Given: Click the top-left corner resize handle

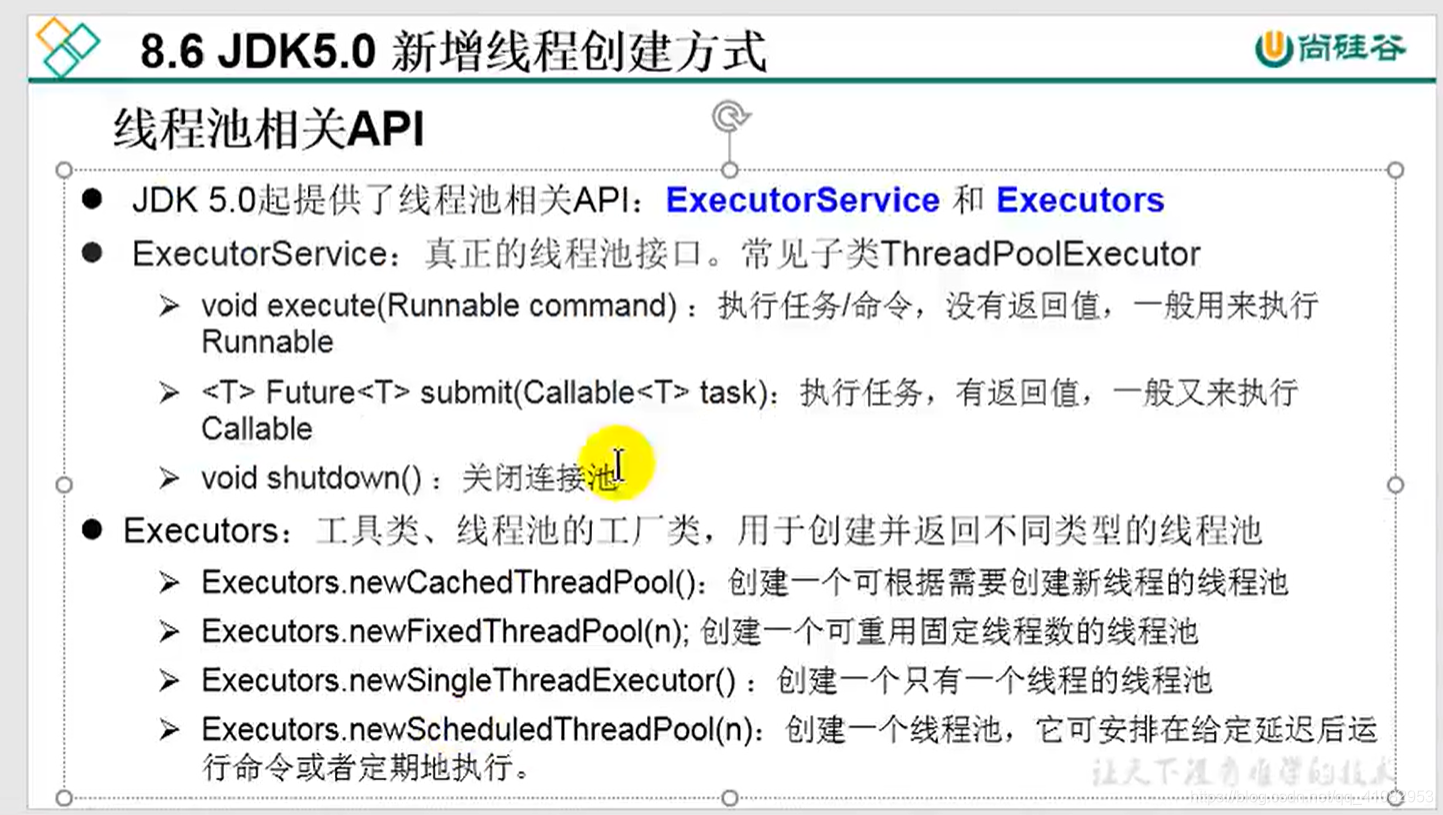Looking at the screenshot, I should [65, 170].
